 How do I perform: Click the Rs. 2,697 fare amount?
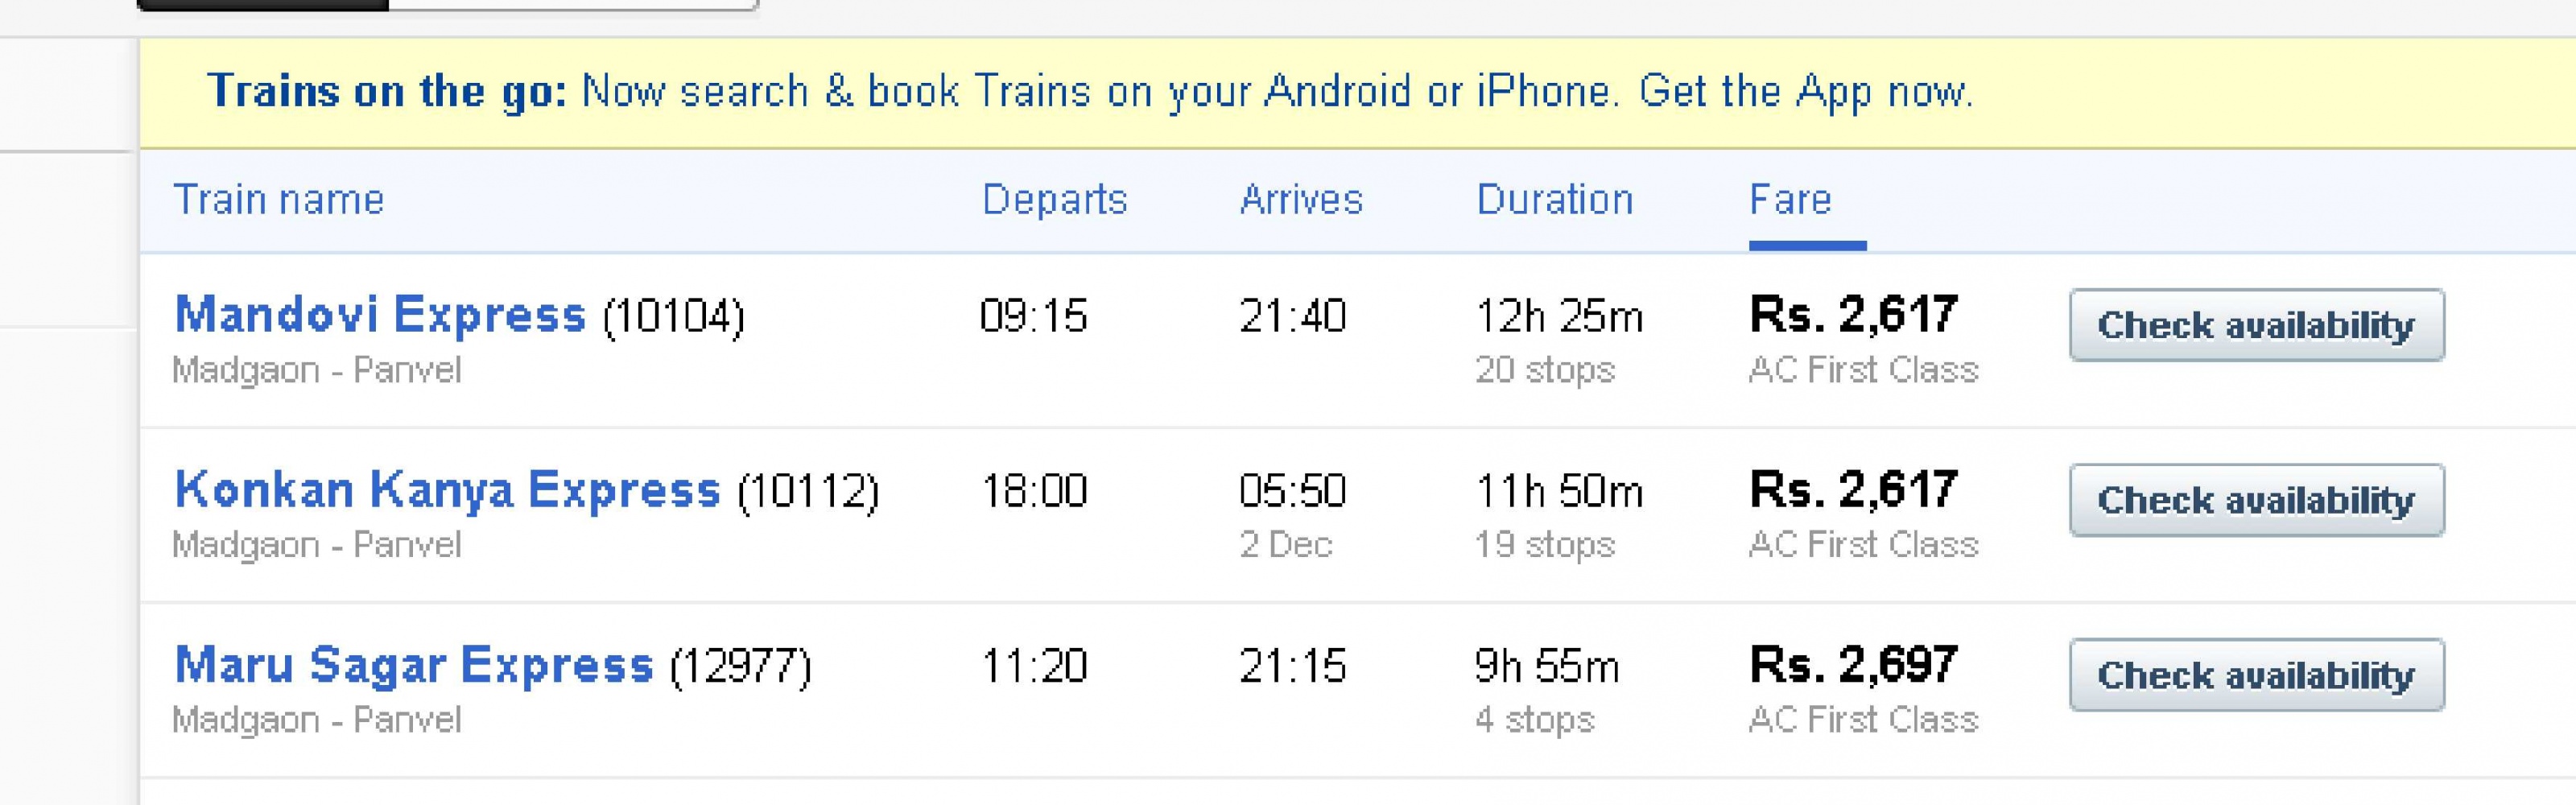click(x=1852, y=665)
